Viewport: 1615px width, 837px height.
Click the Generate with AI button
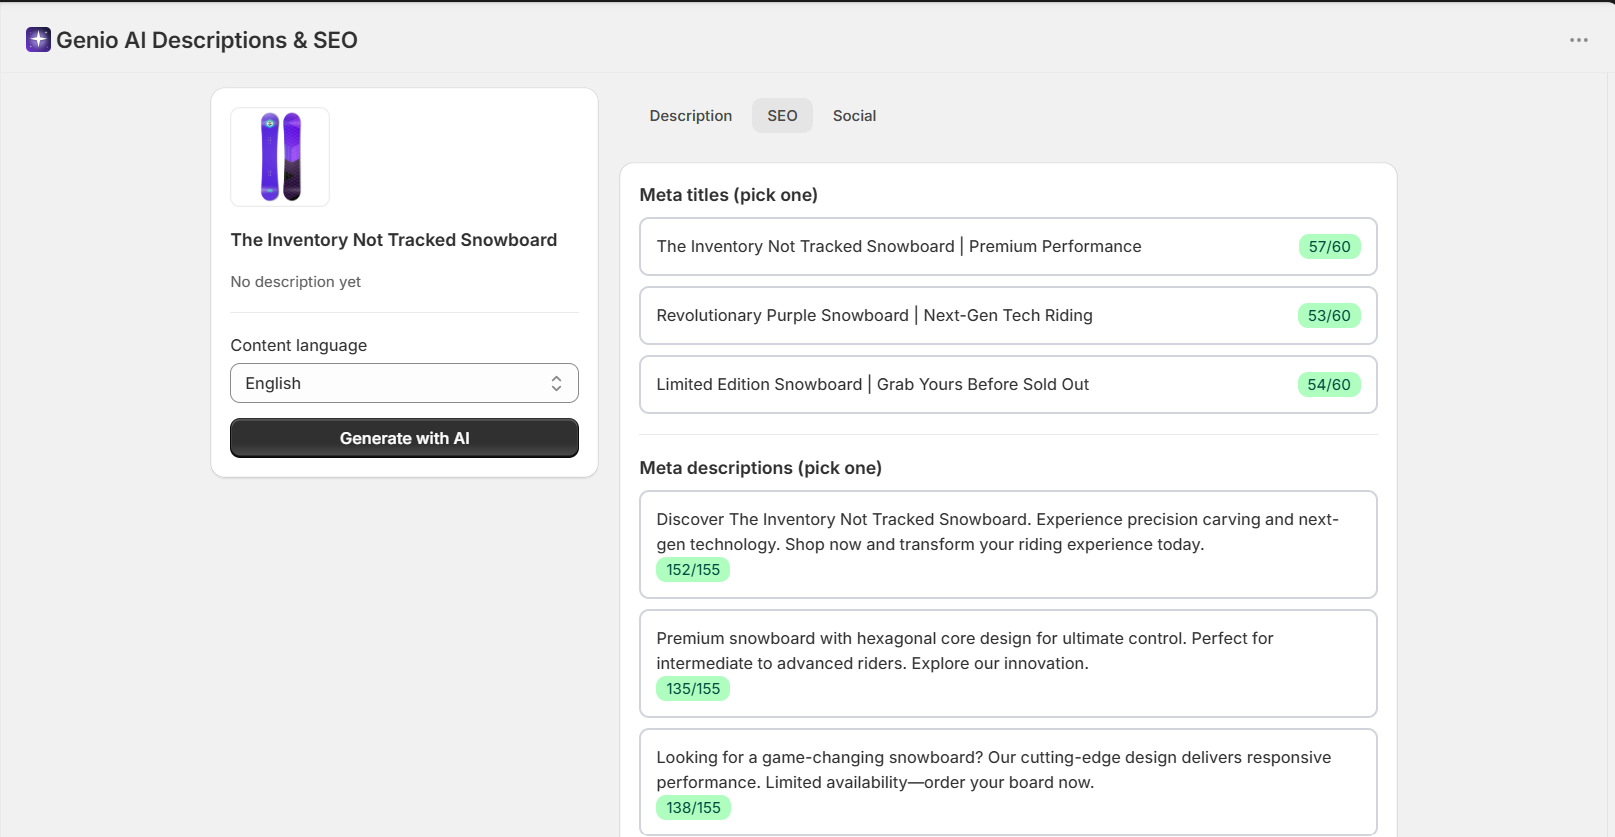tap(404, 438)
